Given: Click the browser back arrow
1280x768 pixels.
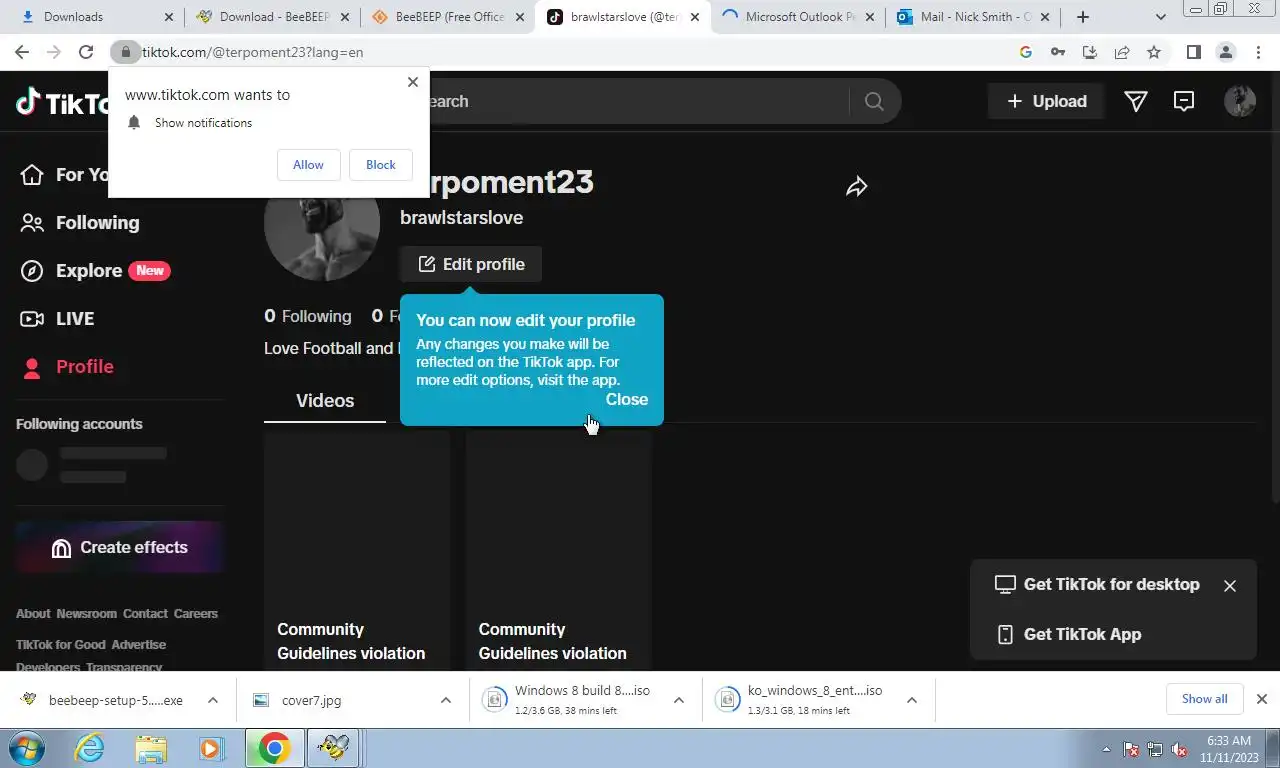Looking at the screenshot, I should (22, 52).
